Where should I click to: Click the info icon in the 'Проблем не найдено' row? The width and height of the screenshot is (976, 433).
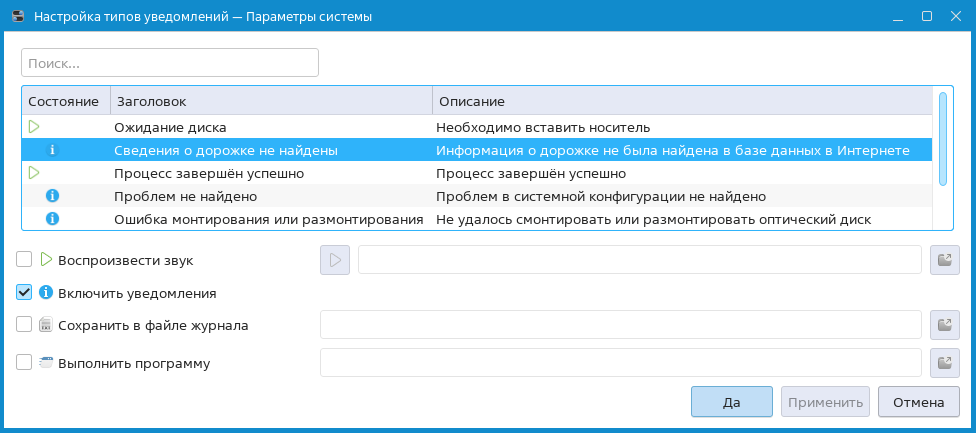tap(54, 196)
